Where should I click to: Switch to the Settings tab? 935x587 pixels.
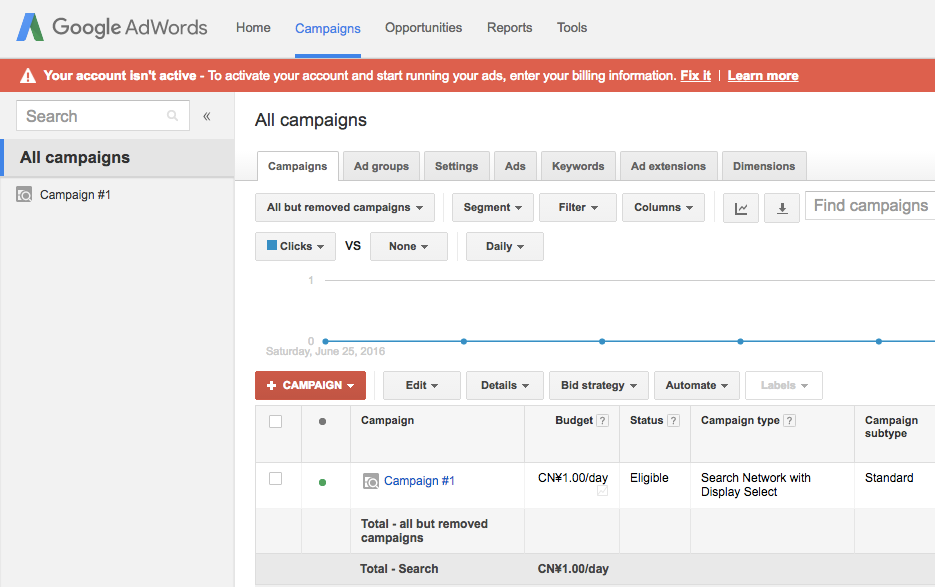click(x=456, y=166)
